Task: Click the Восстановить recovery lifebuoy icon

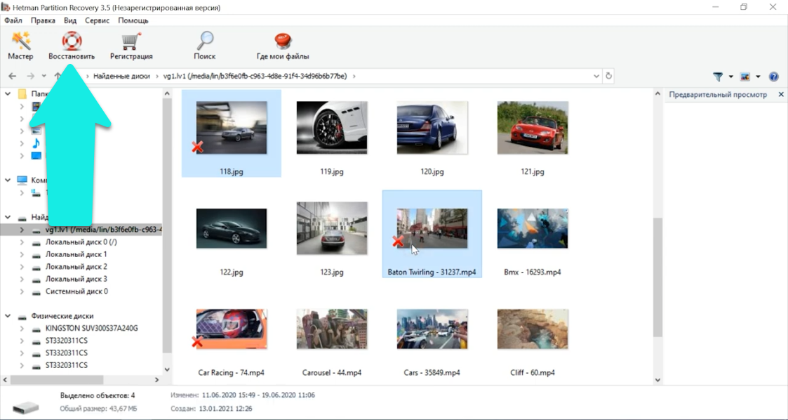Action: (x=71, y=45)
